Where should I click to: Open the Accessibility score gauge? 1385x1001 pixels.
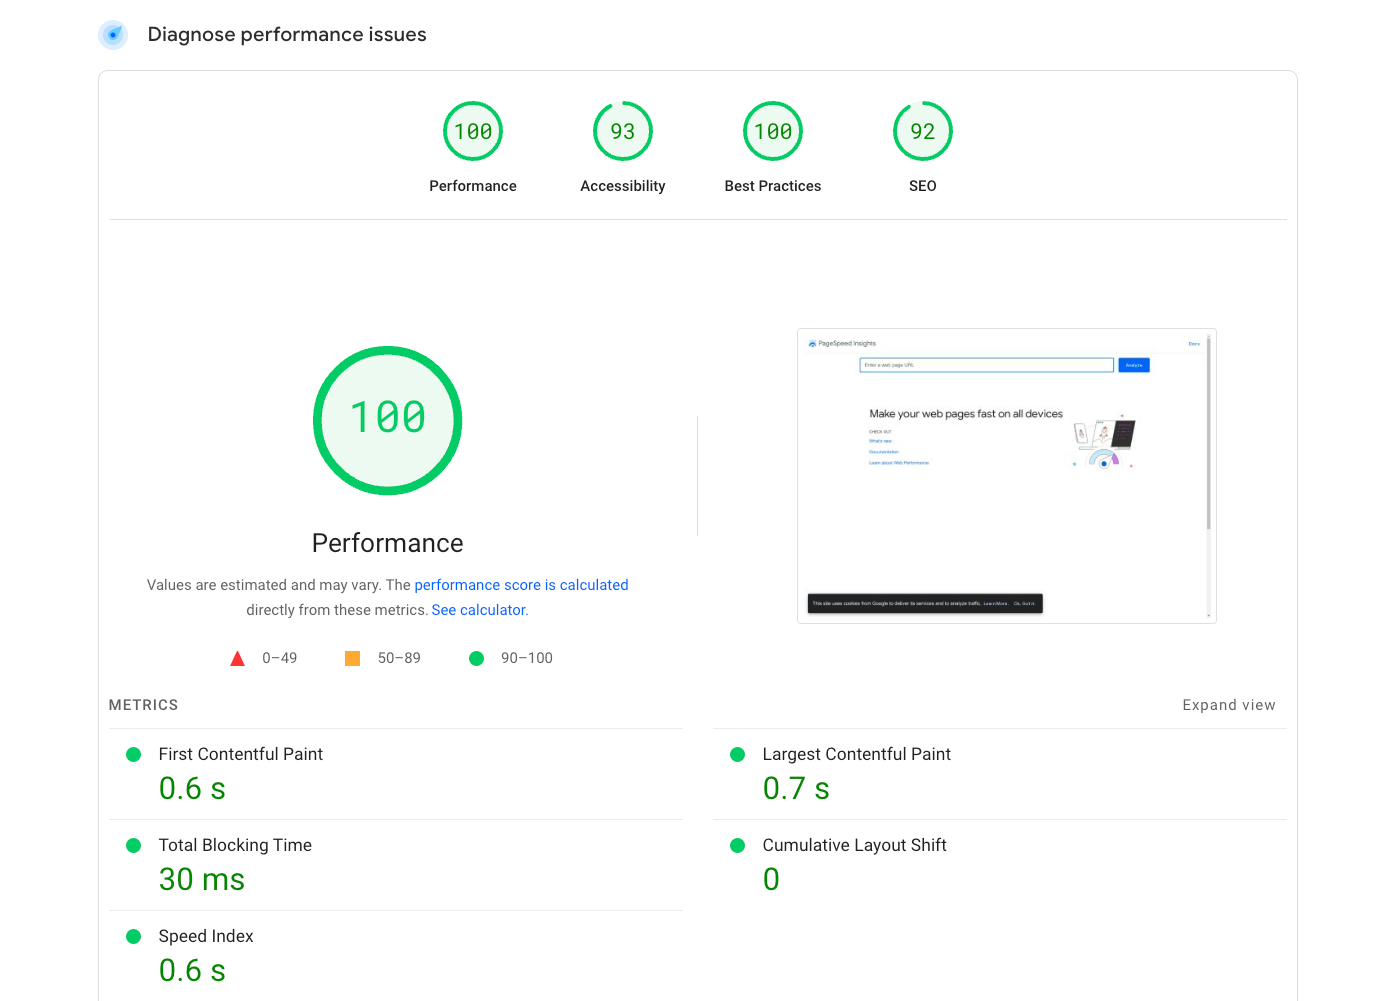pos(623,131)
